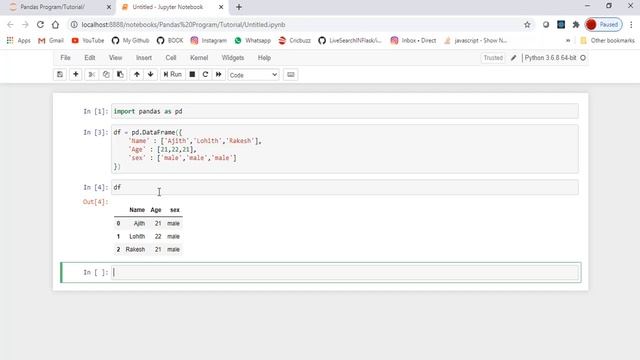
Task: Open the Help menu
Action: point(264,58)
